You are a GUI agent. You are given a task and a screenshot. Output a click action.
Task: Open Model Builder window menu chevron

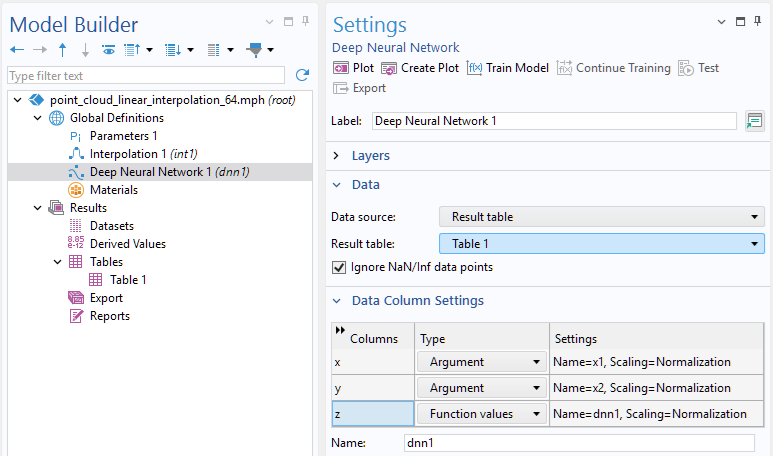coord(269,22)
